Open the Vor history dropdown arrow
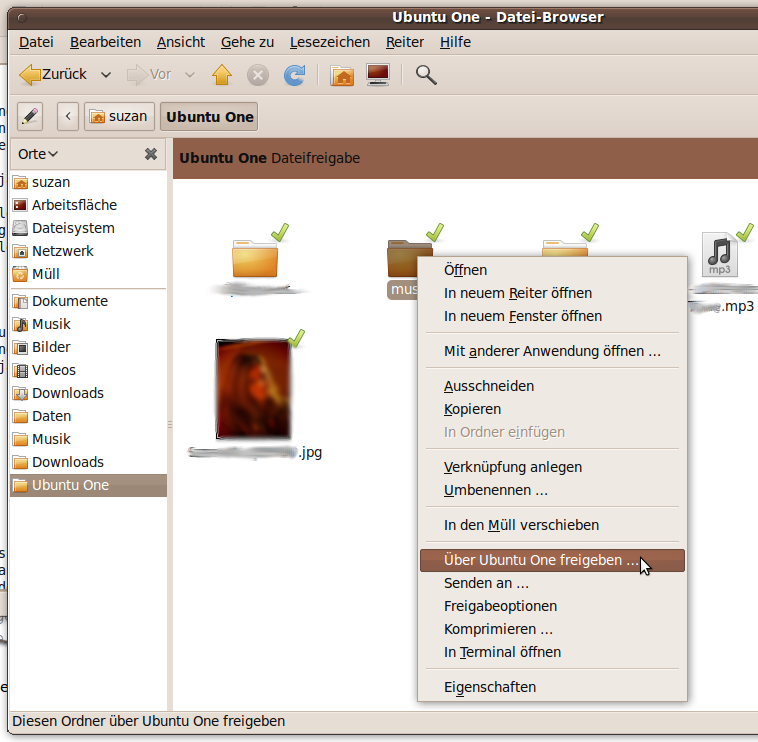 tap(190, 75)
